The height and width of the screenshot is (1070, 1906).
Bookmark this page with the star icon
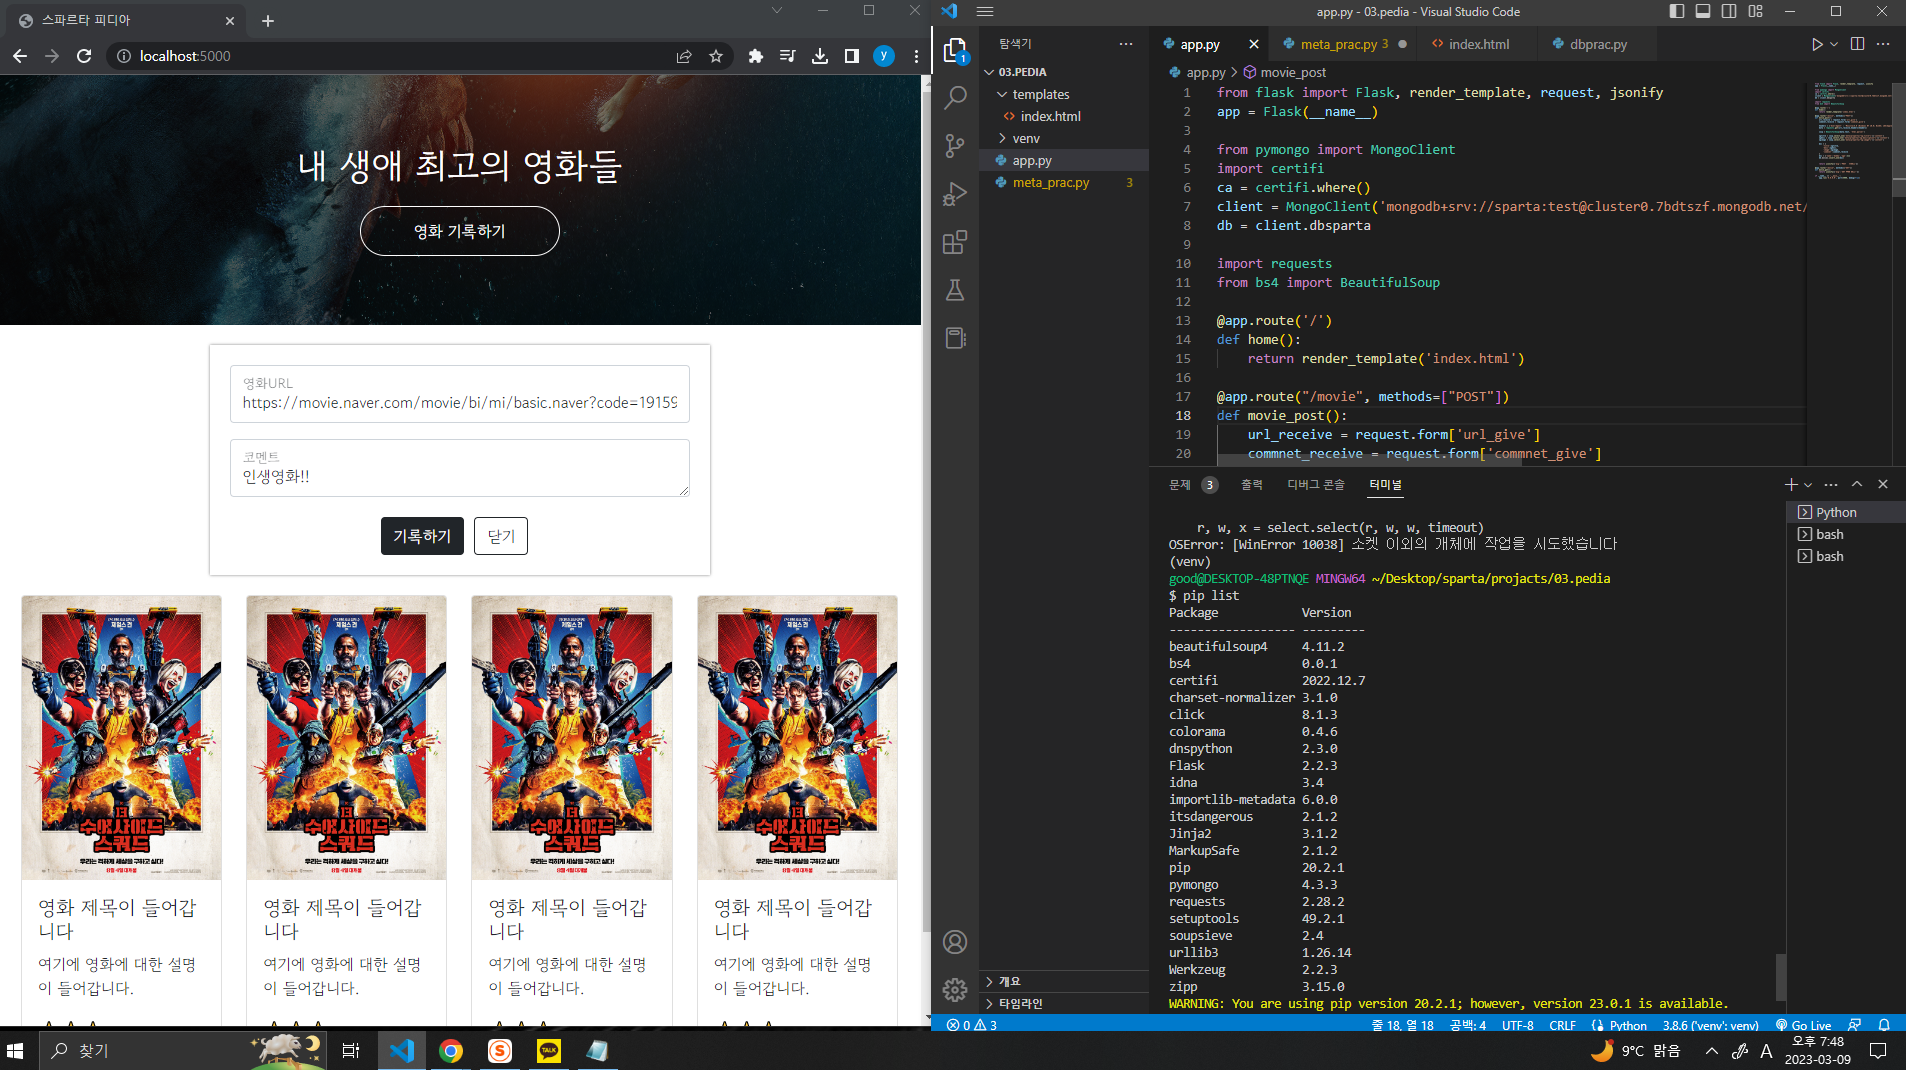[x=716, y=56]
